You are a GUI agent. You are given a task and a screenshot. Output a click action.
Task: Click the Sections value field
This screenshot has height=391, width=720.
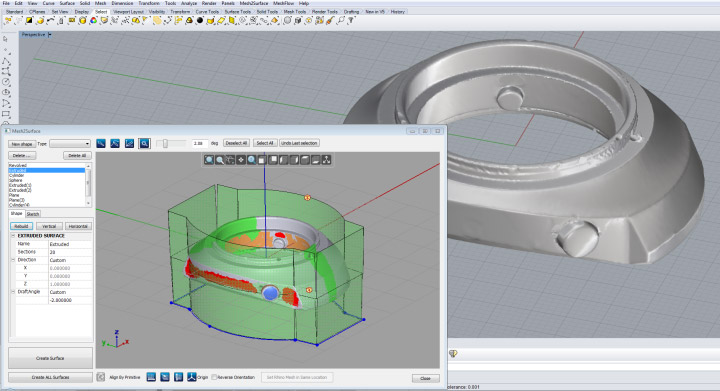70,252
